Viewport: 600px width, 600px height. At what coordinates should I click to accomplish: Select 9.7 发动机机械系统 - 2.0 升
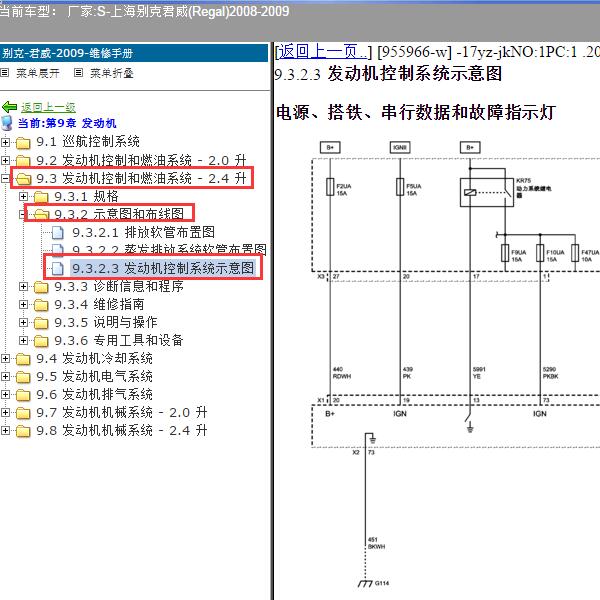122,412
